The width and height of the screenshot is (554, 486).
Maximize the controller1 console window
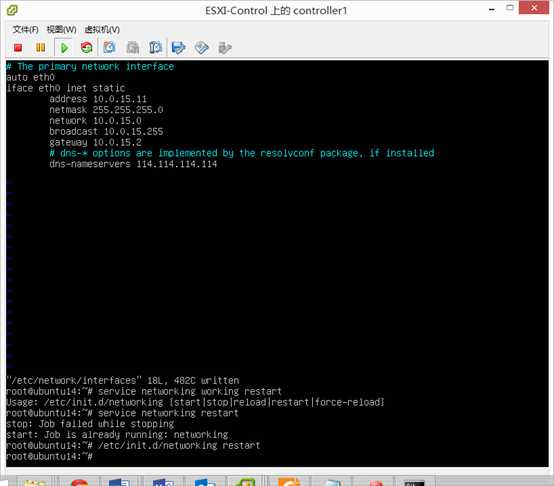tap(509, 8)
